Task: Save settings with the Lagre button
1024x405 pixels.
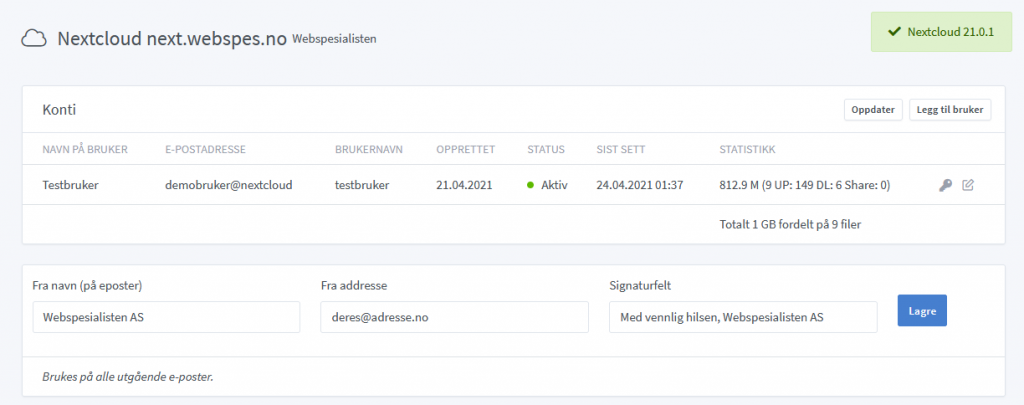Action: click(922, 310)
